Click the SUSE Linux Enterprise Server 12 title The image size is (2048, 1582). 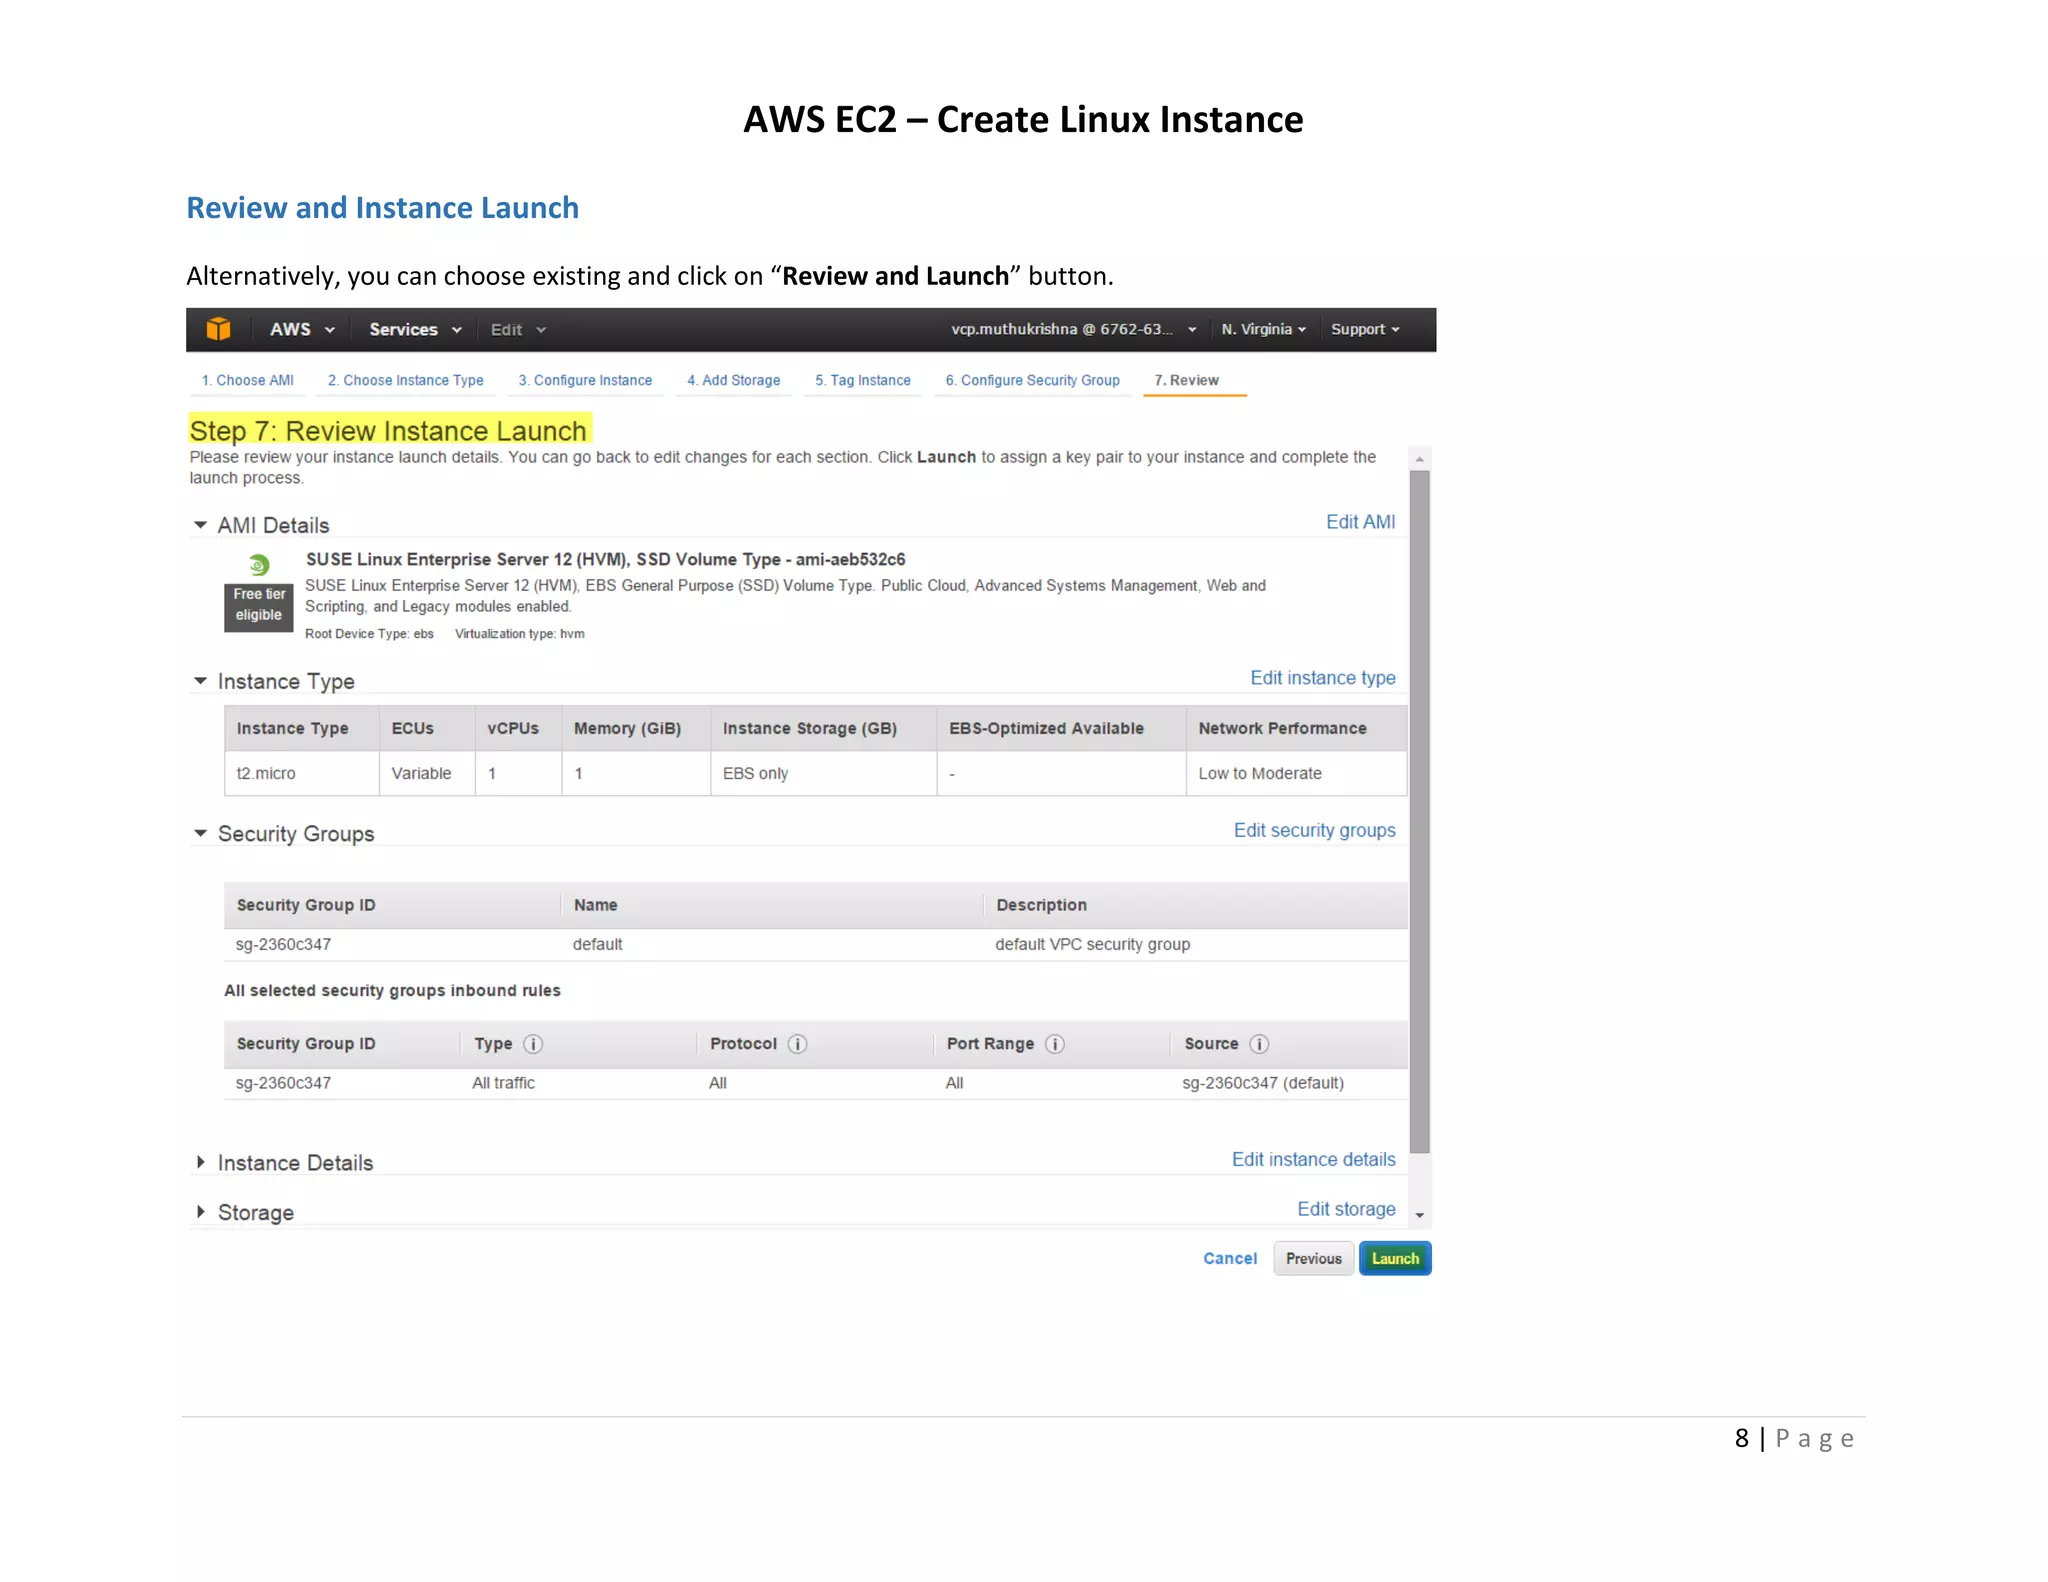[605, 559]
